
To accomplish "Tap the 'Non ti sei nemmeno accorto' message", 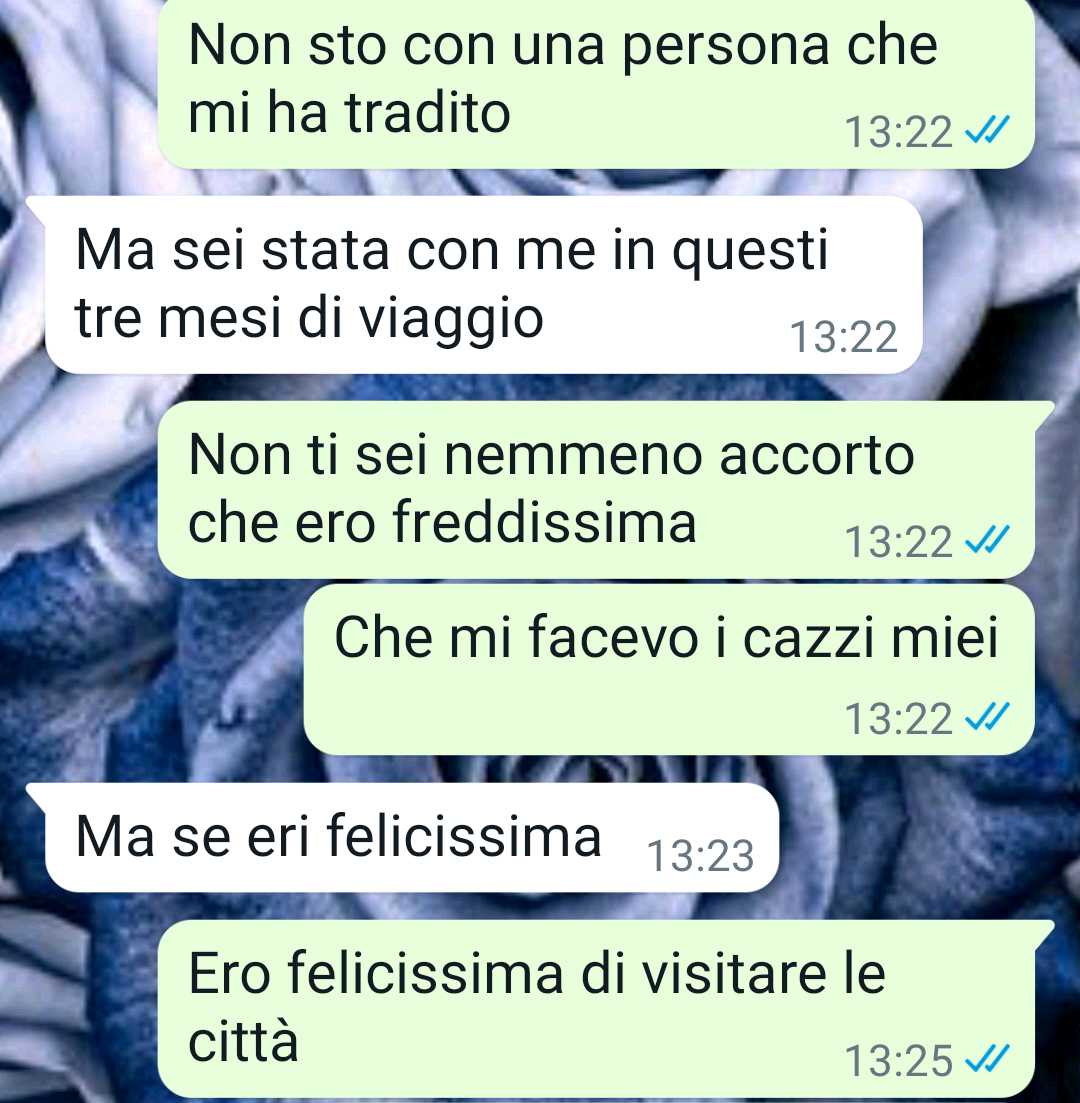I will click(x=595, y=490).
